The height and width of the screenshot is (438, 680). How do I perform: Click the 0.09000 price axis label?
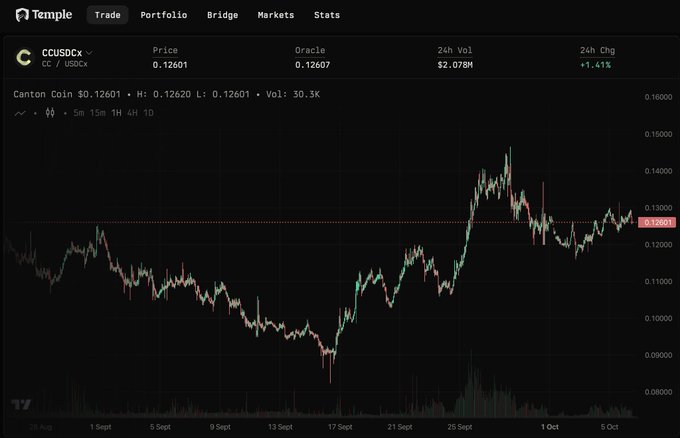tap(658, 356)
